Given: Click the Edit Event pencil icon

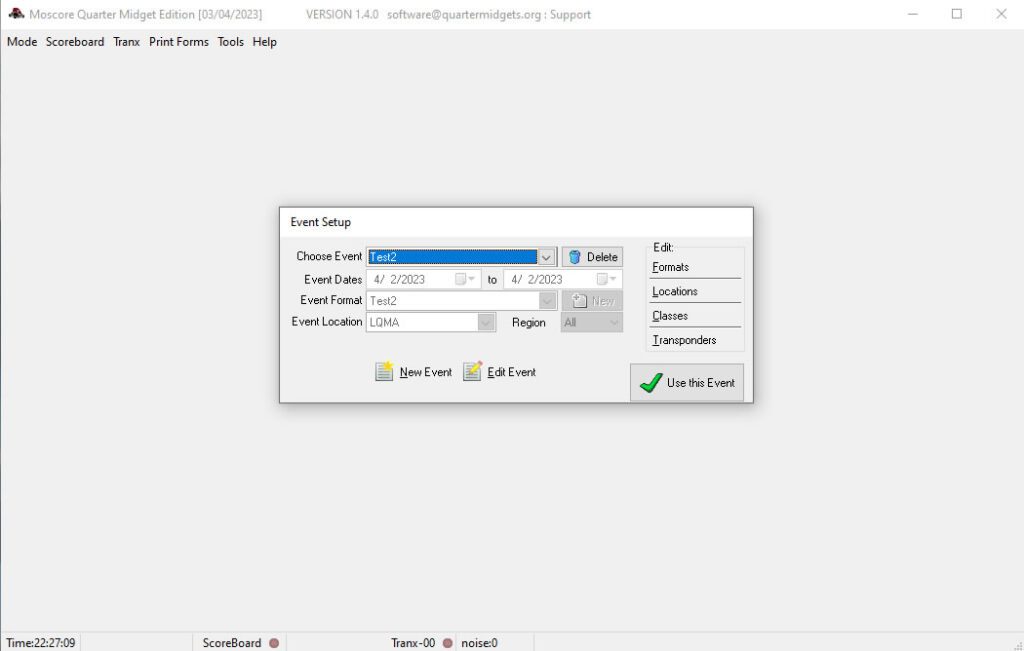Looking at the screenshot, I should tap(473, 372).
